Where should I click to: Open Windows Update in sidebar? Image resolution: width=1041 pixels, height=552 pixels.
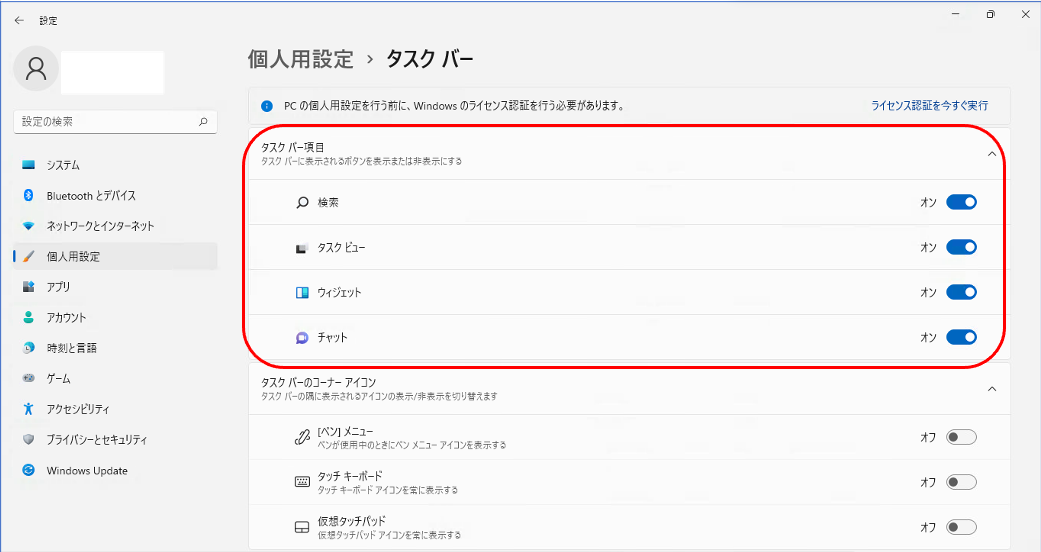click(x=116, y=470)
